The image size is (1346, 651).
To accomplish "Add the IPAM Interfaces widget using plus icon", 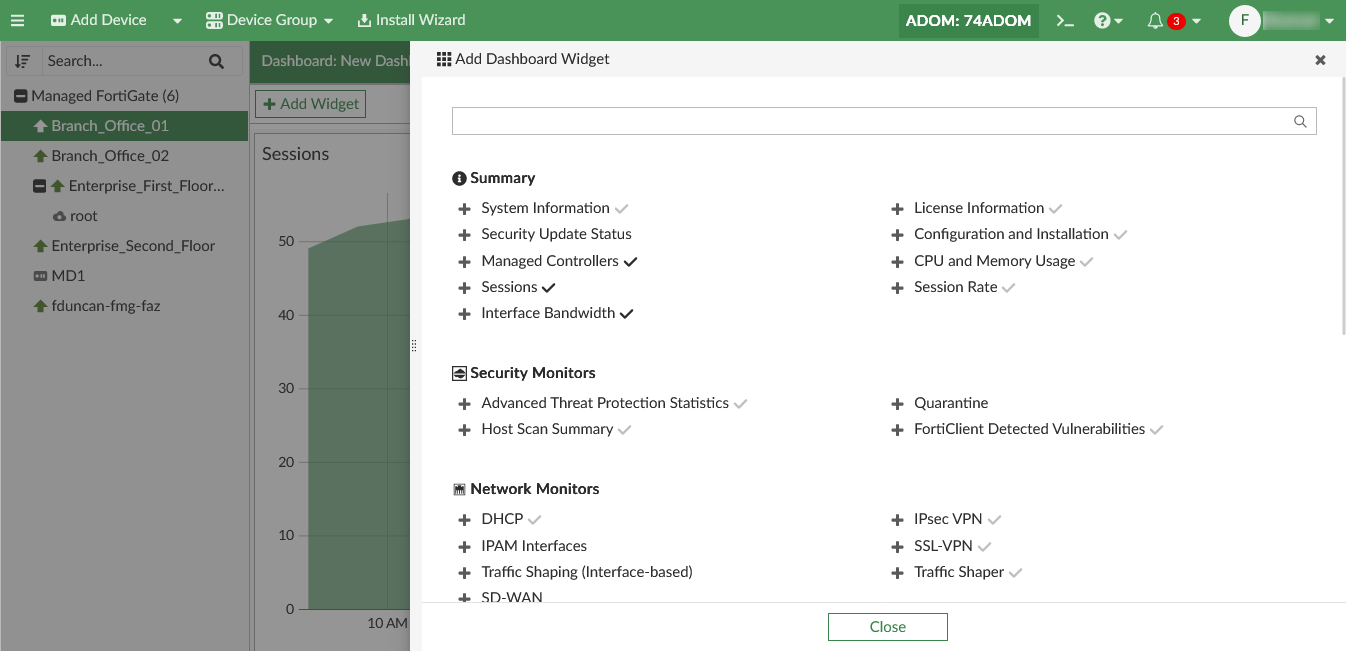I will pyautogui.click(x=464, y=545).
